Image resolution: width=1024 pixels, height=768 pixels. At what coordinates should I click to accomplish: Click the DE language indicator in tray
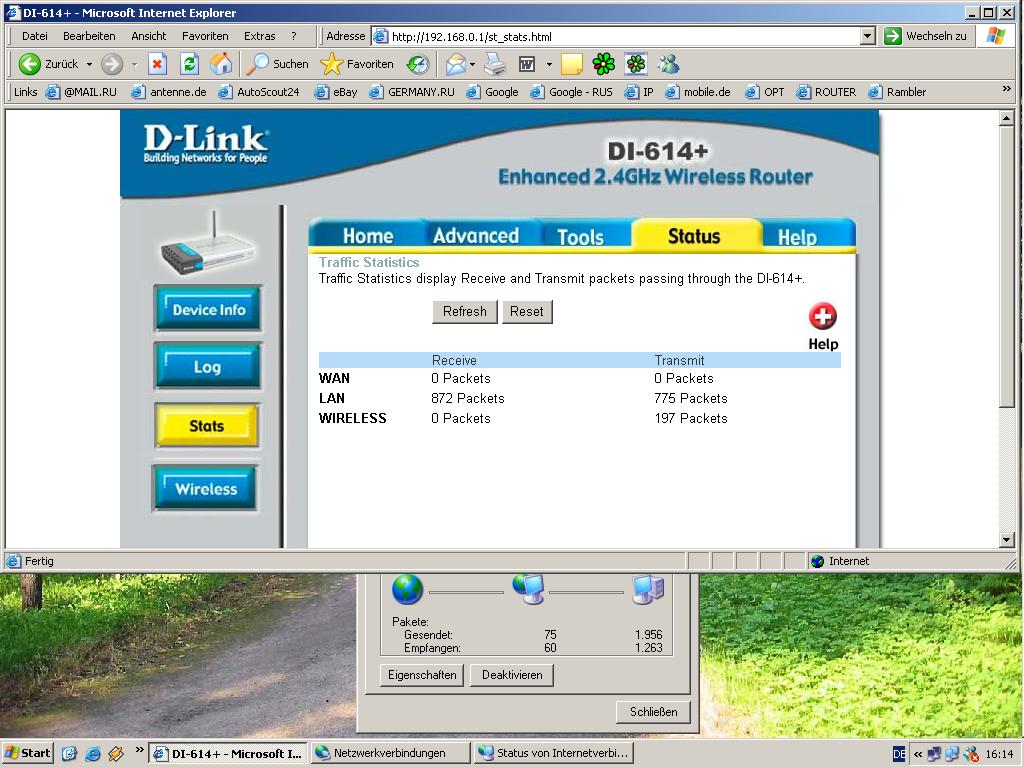click(899, 754)
